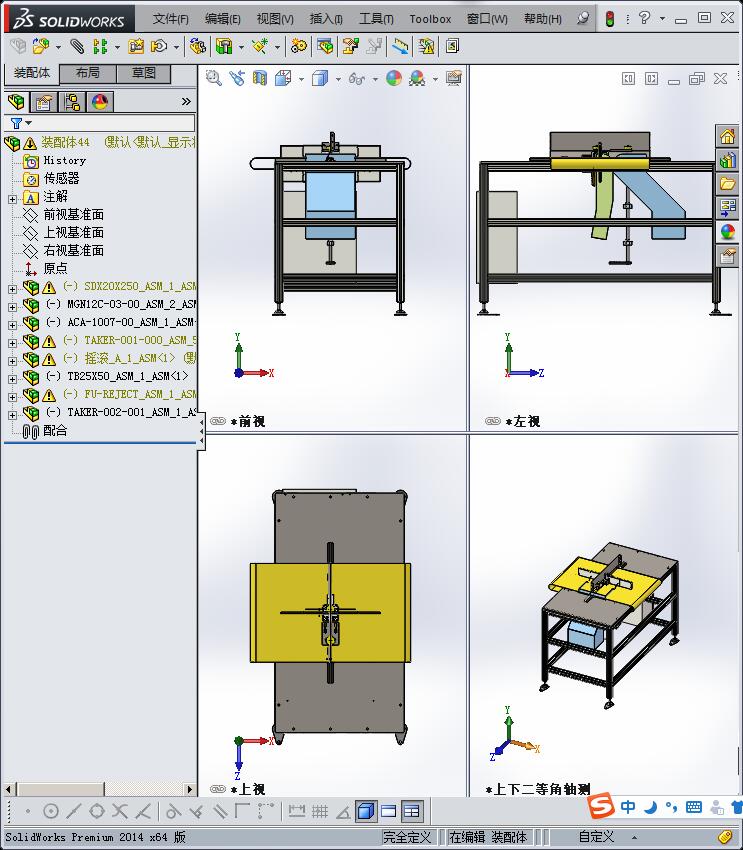The width and height of the screenshot is (743, 850).
Task: Expand the 注解 tree node
Action: [12, 199]
